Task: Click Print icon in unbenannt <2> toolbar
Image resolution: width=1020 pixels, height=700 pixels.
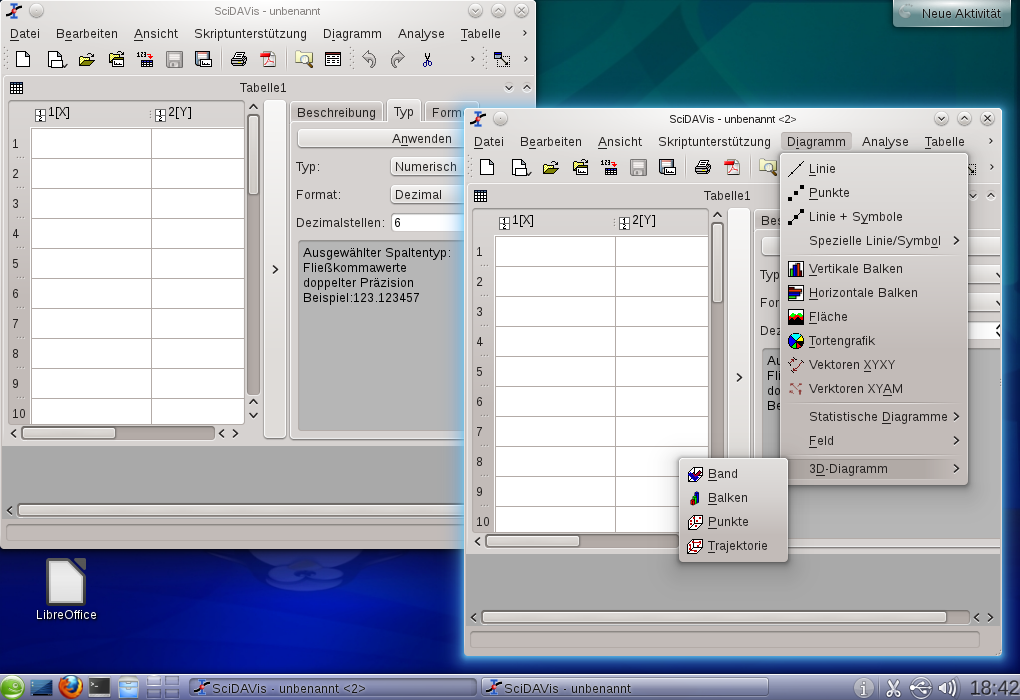Action: click(x=703, y=167)
